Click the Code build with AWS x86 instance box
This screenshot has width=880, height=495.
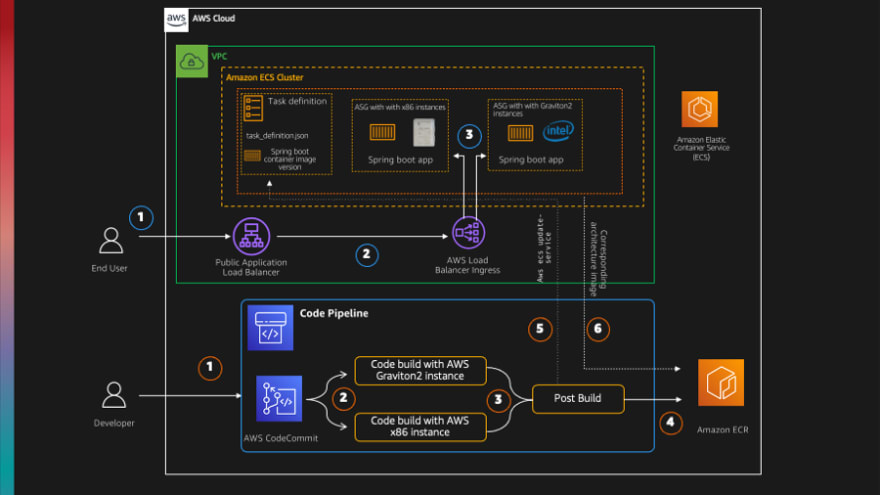point(420,427)
